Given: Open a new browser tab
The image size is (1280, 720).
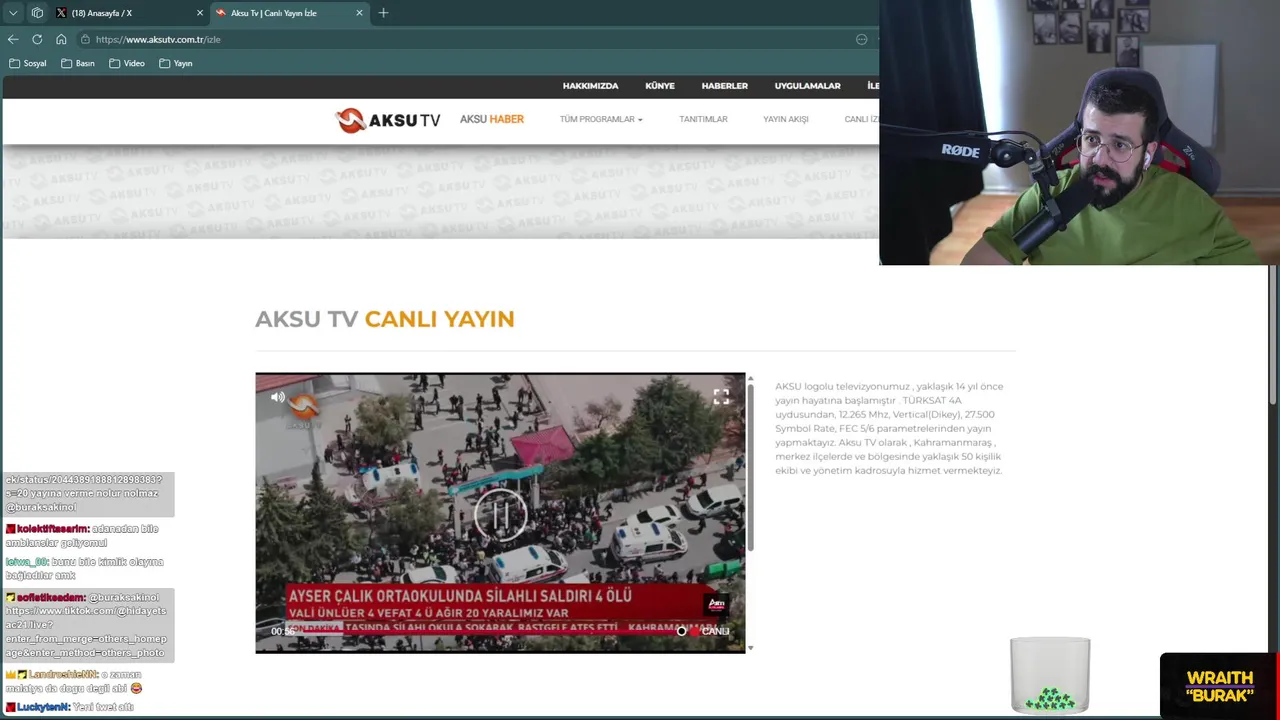Looking at the screenshot, I should tap(383, 13).
